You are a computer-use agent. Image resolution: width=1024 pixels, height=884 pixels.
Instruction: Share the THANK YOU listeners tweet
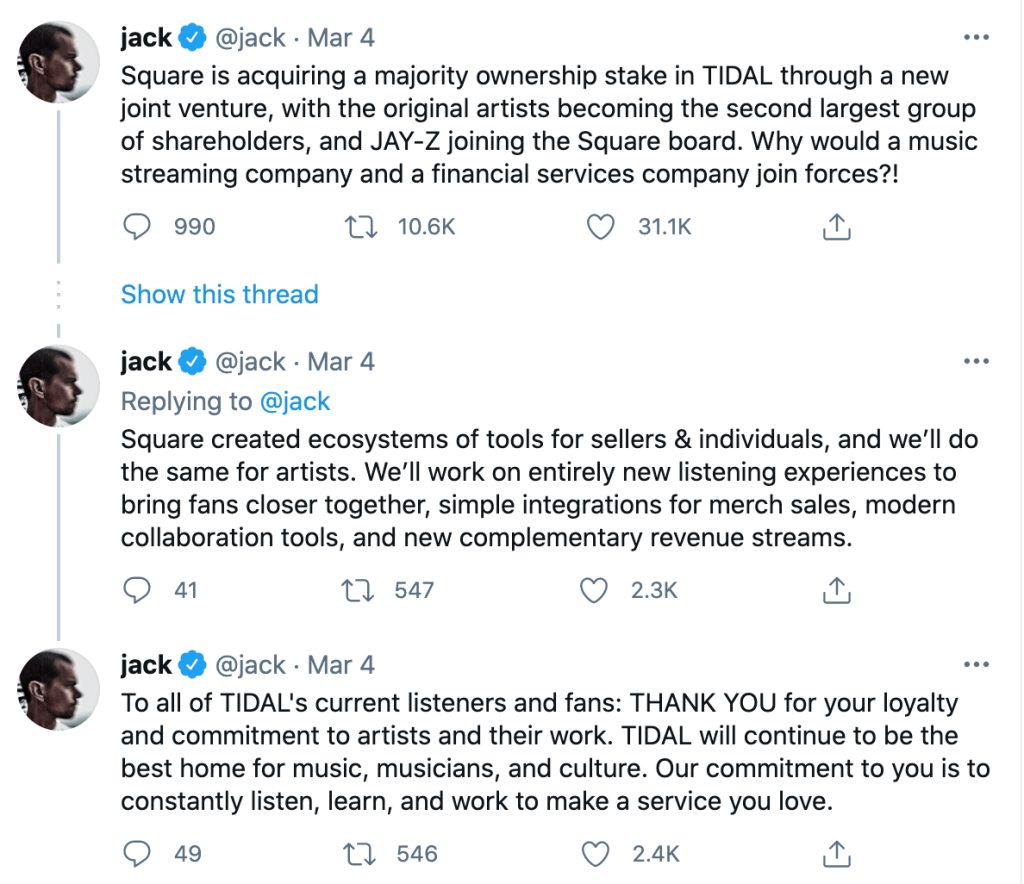(836, 854)
